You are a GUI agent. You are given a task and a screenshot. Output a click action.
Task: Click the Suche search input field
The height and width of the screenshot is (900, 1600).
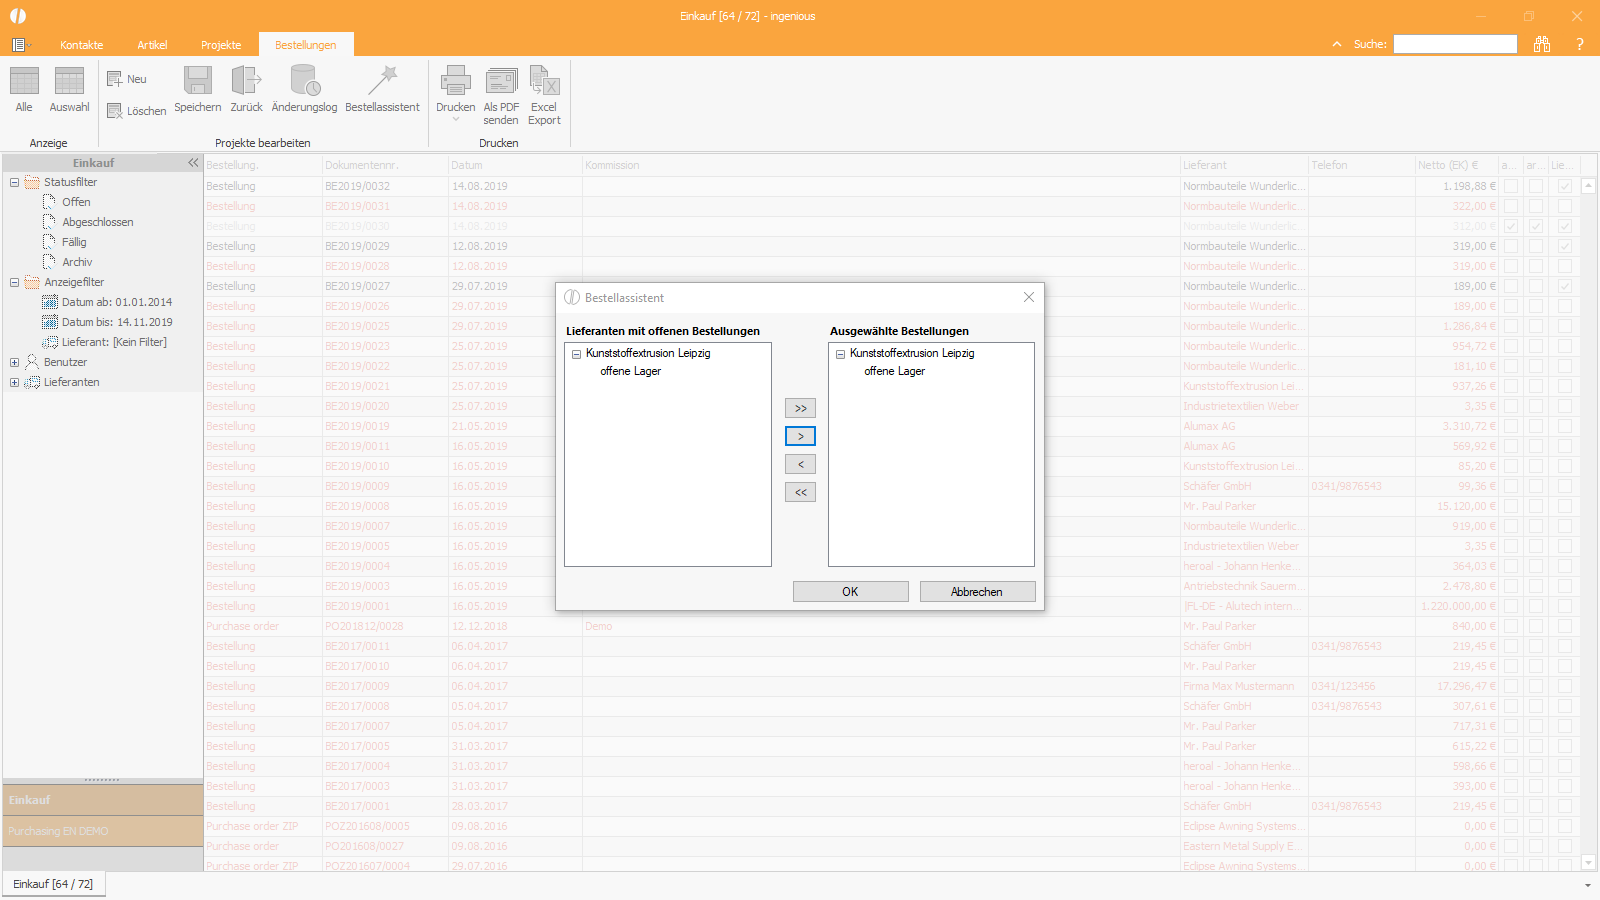1455,44
